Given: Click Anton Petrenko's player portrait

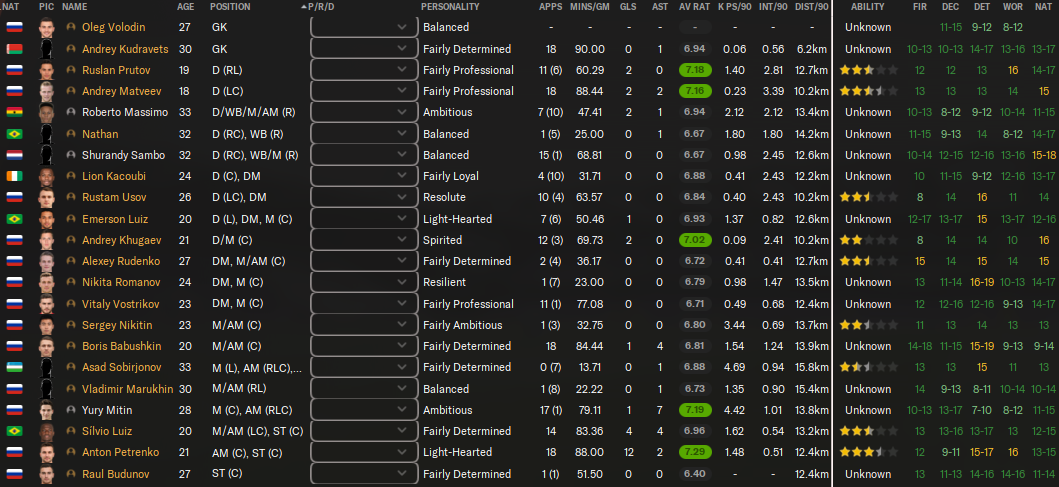Looking at the screenshot, I should 46,453.
